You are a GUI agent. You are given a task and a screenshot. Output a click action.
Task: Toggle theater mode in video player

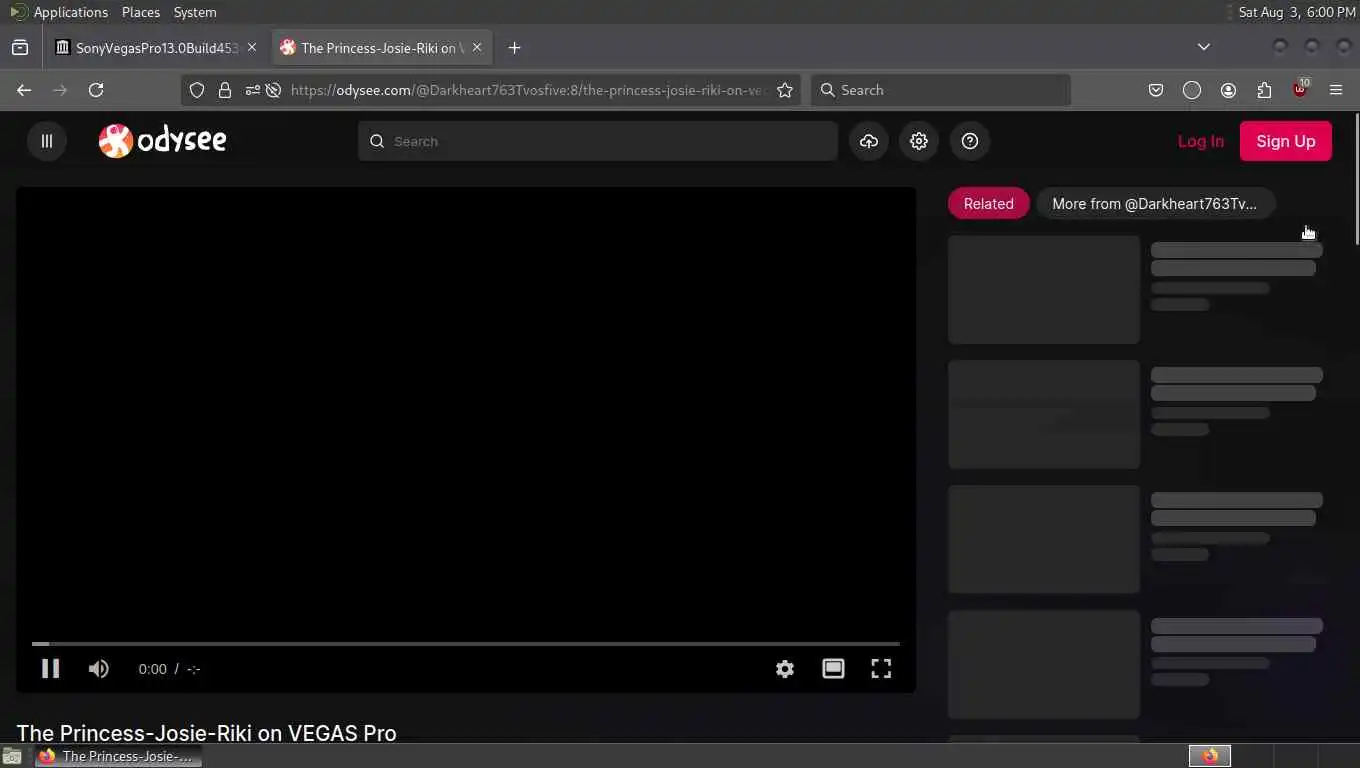[833, 669]
